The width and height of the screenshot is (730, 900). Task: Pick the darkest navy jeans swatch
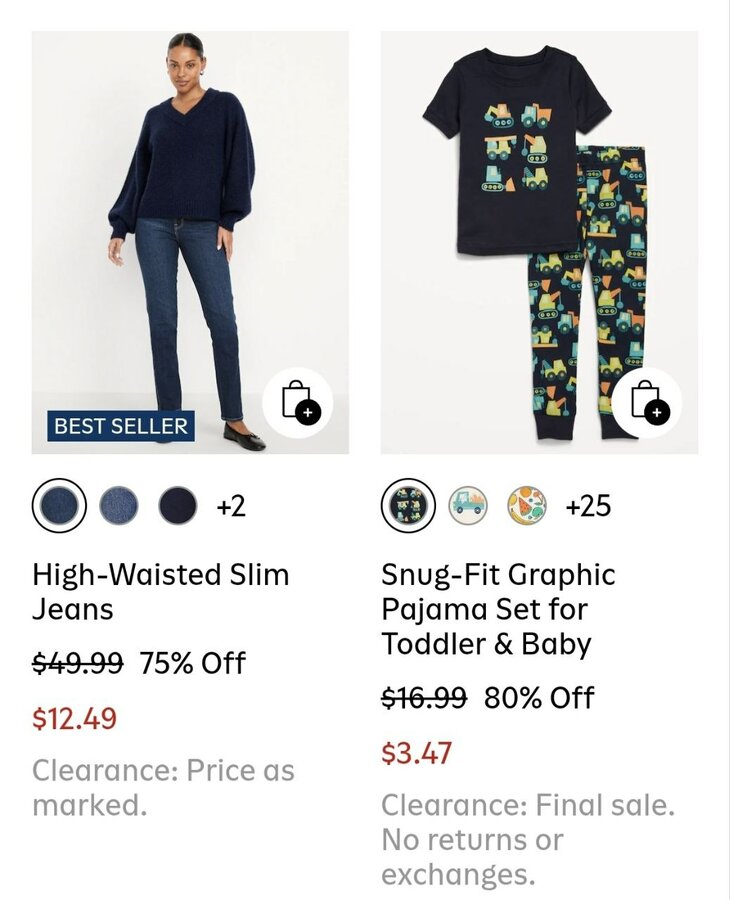click(178, 506)
